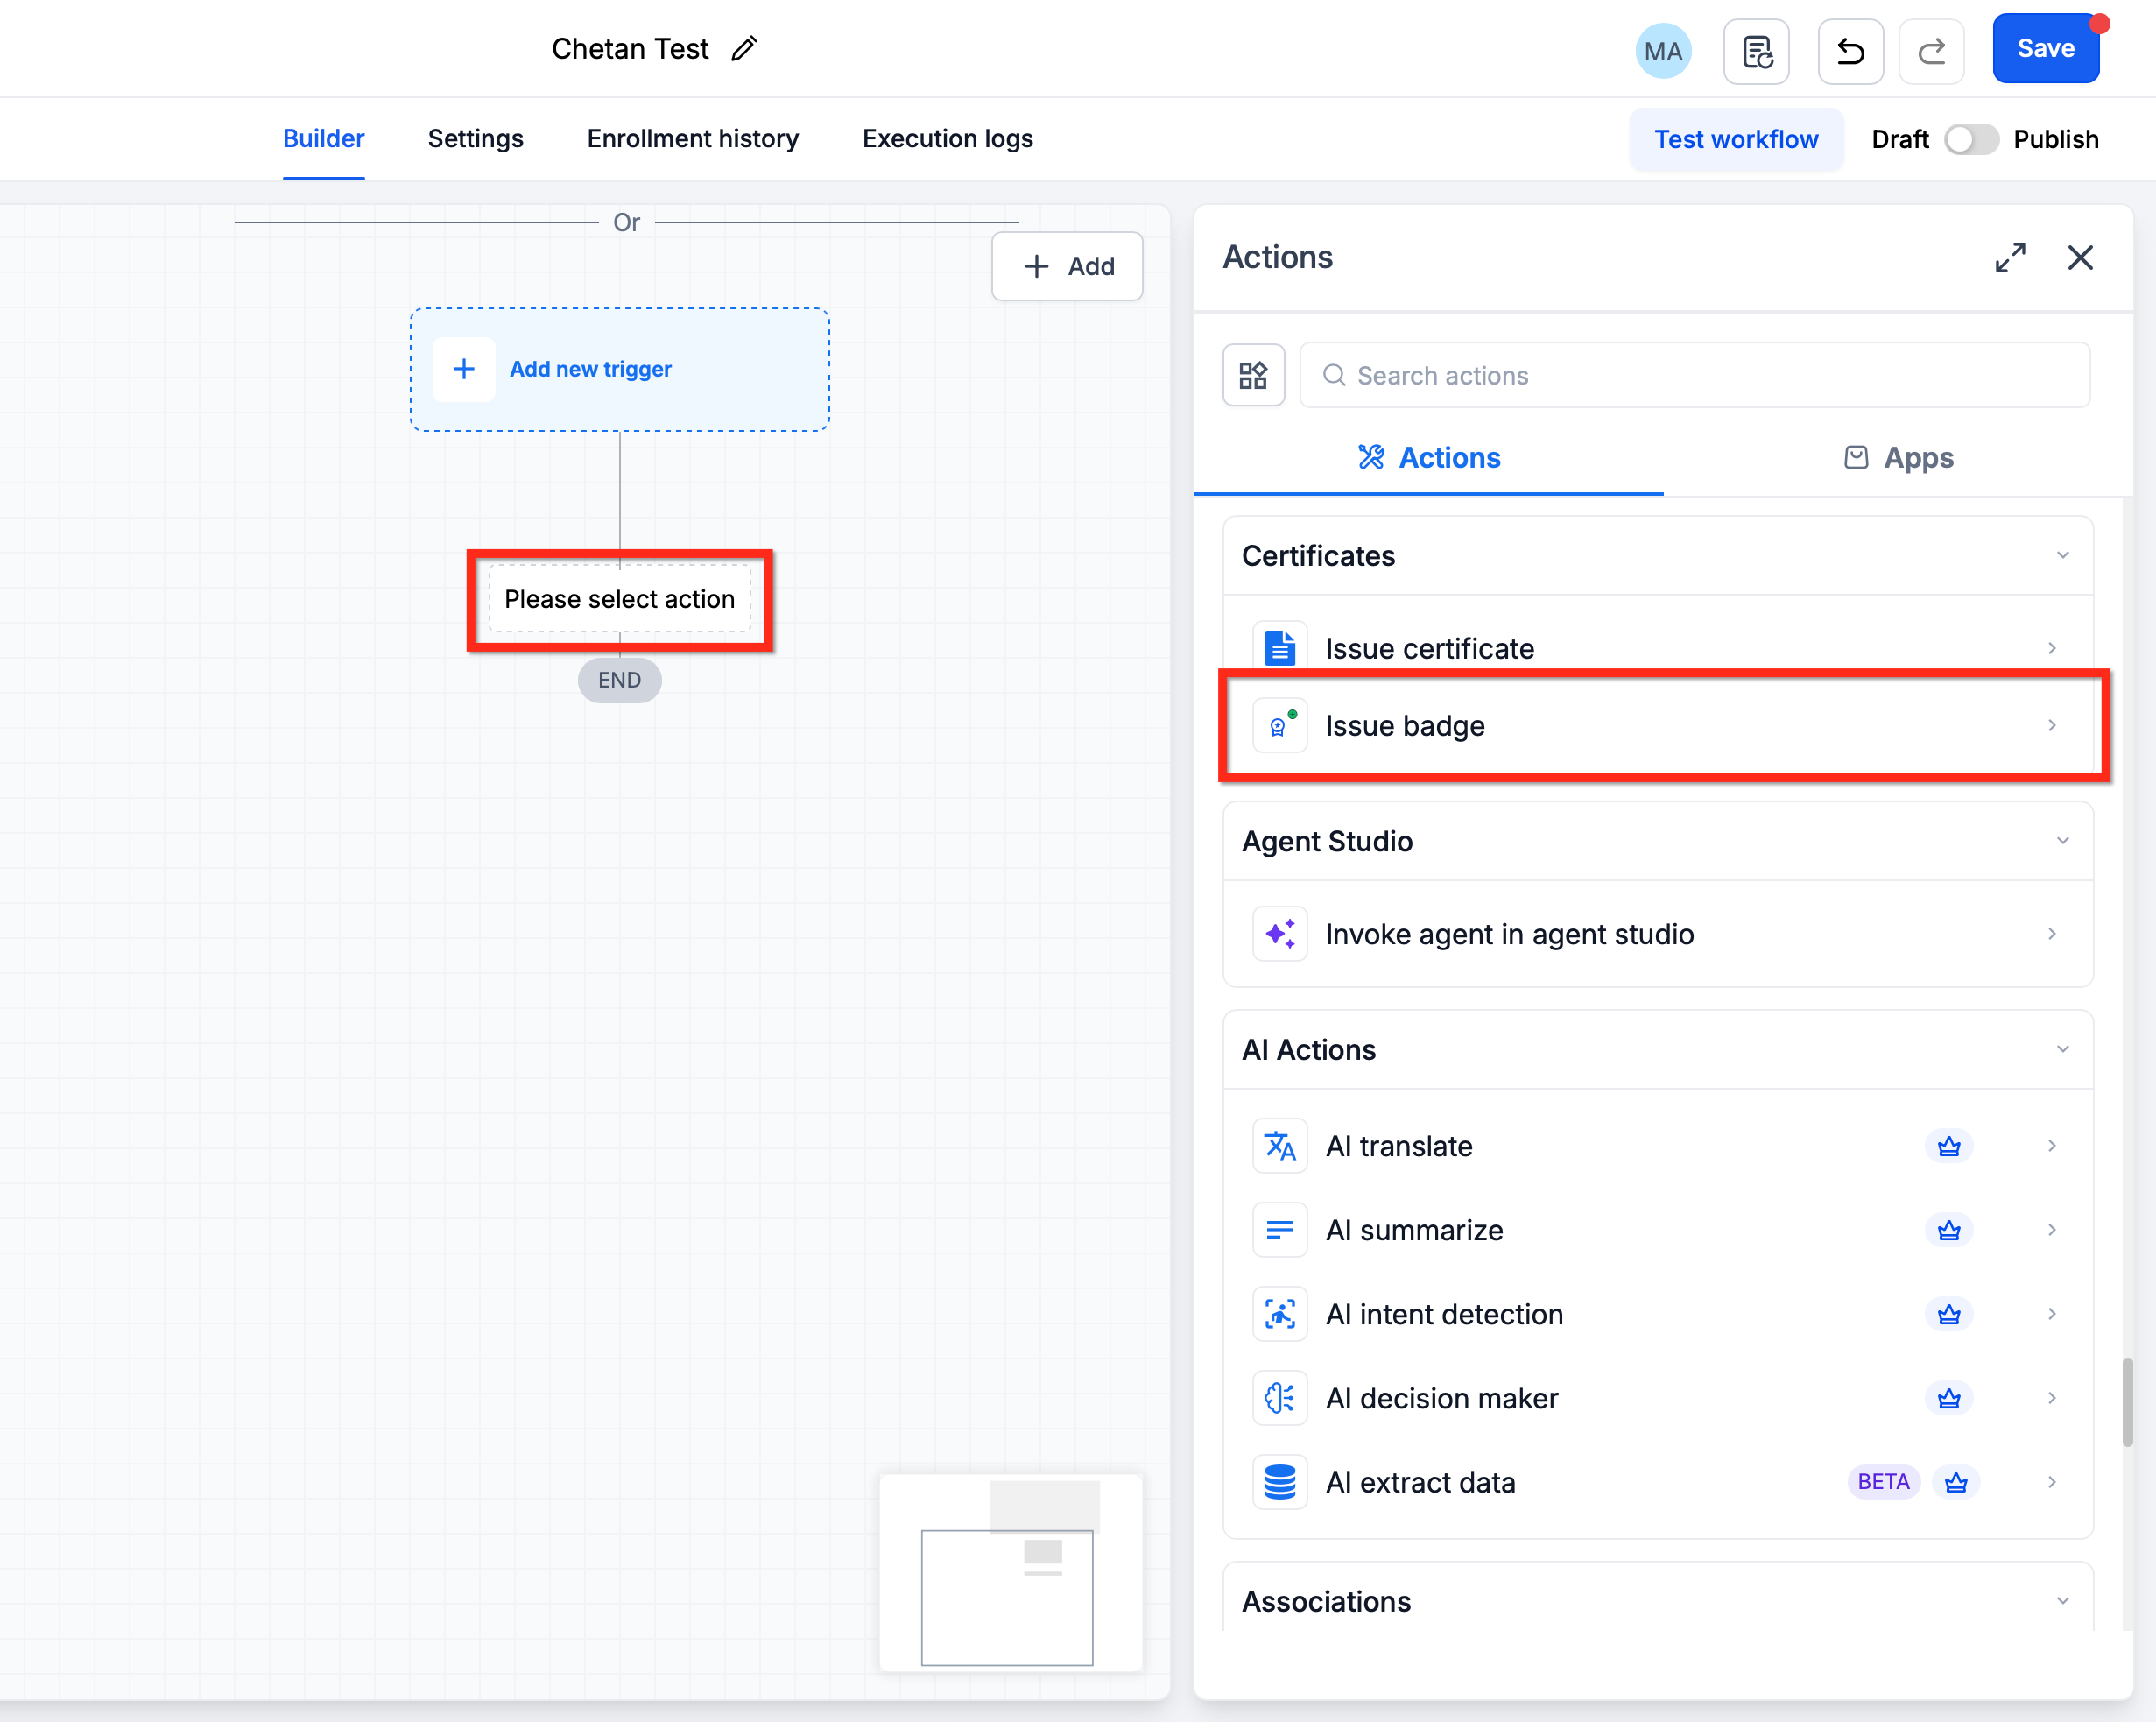Screen dimensions: 2156x1722
Task: Click premium crown on AI translate
Action: (1949, 1147)
